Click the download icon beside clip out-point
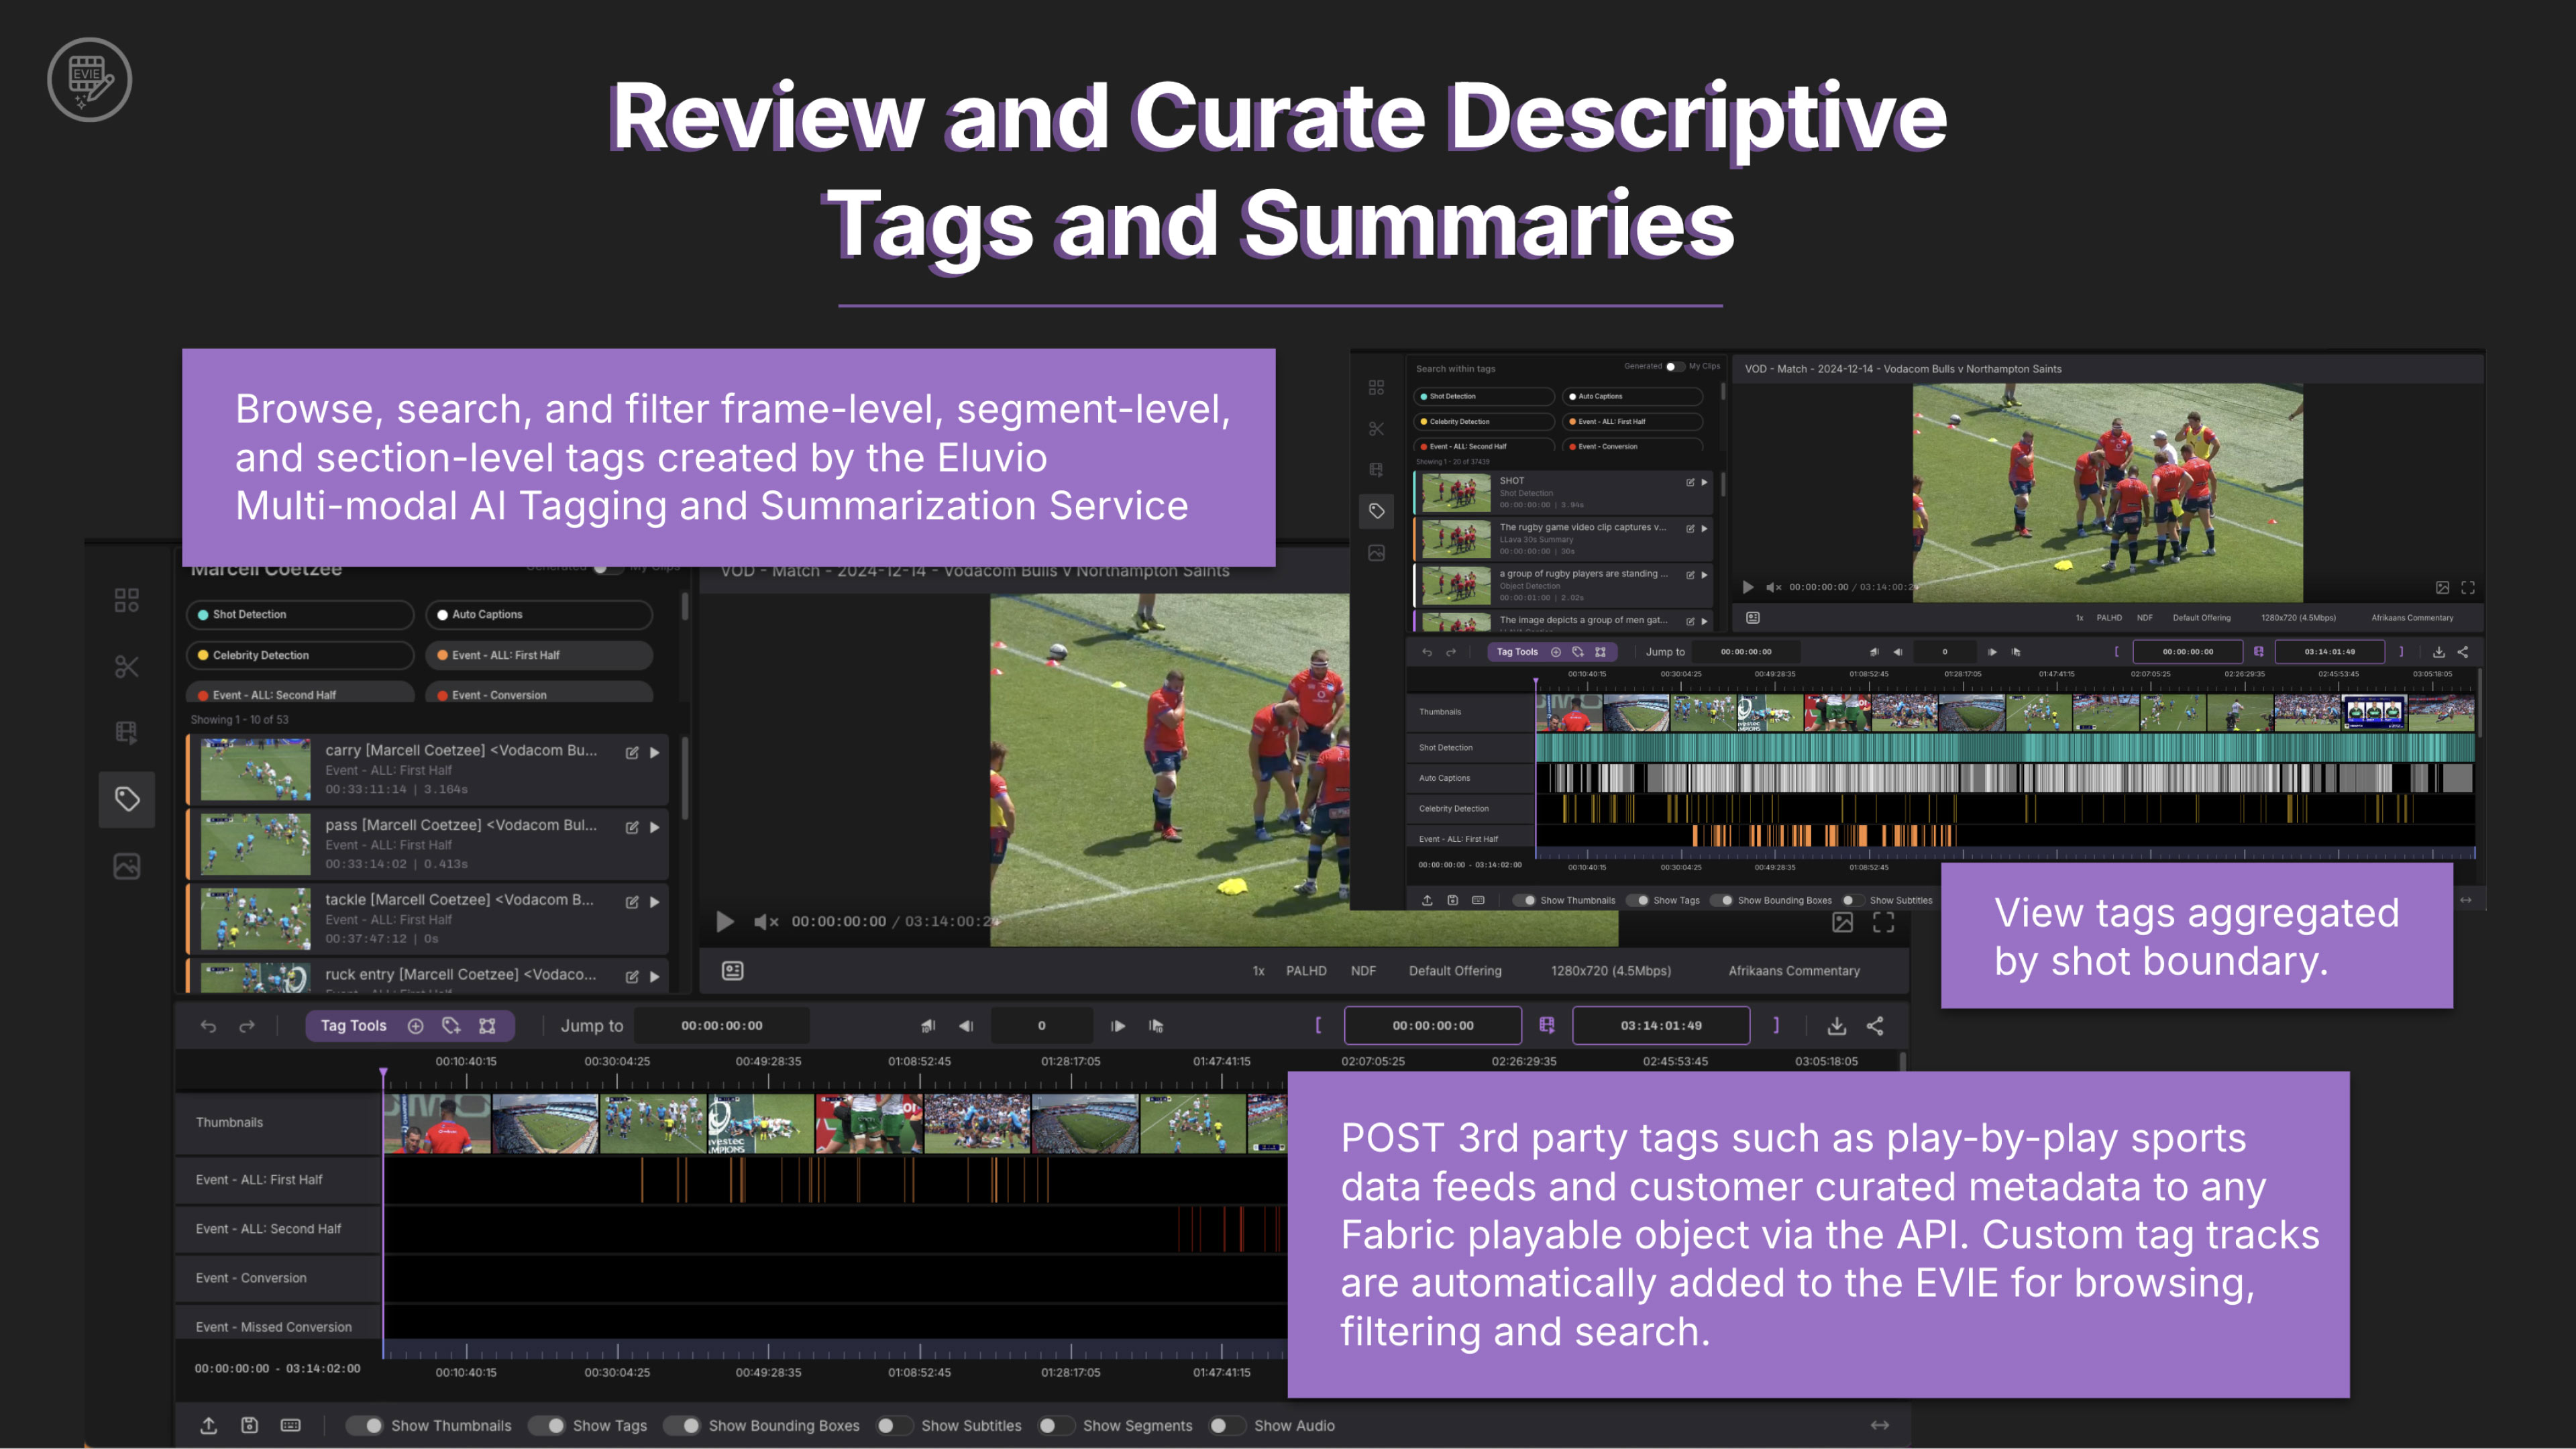The width and height of the screenshot is (2576, 1449). pos(1837,1026)
